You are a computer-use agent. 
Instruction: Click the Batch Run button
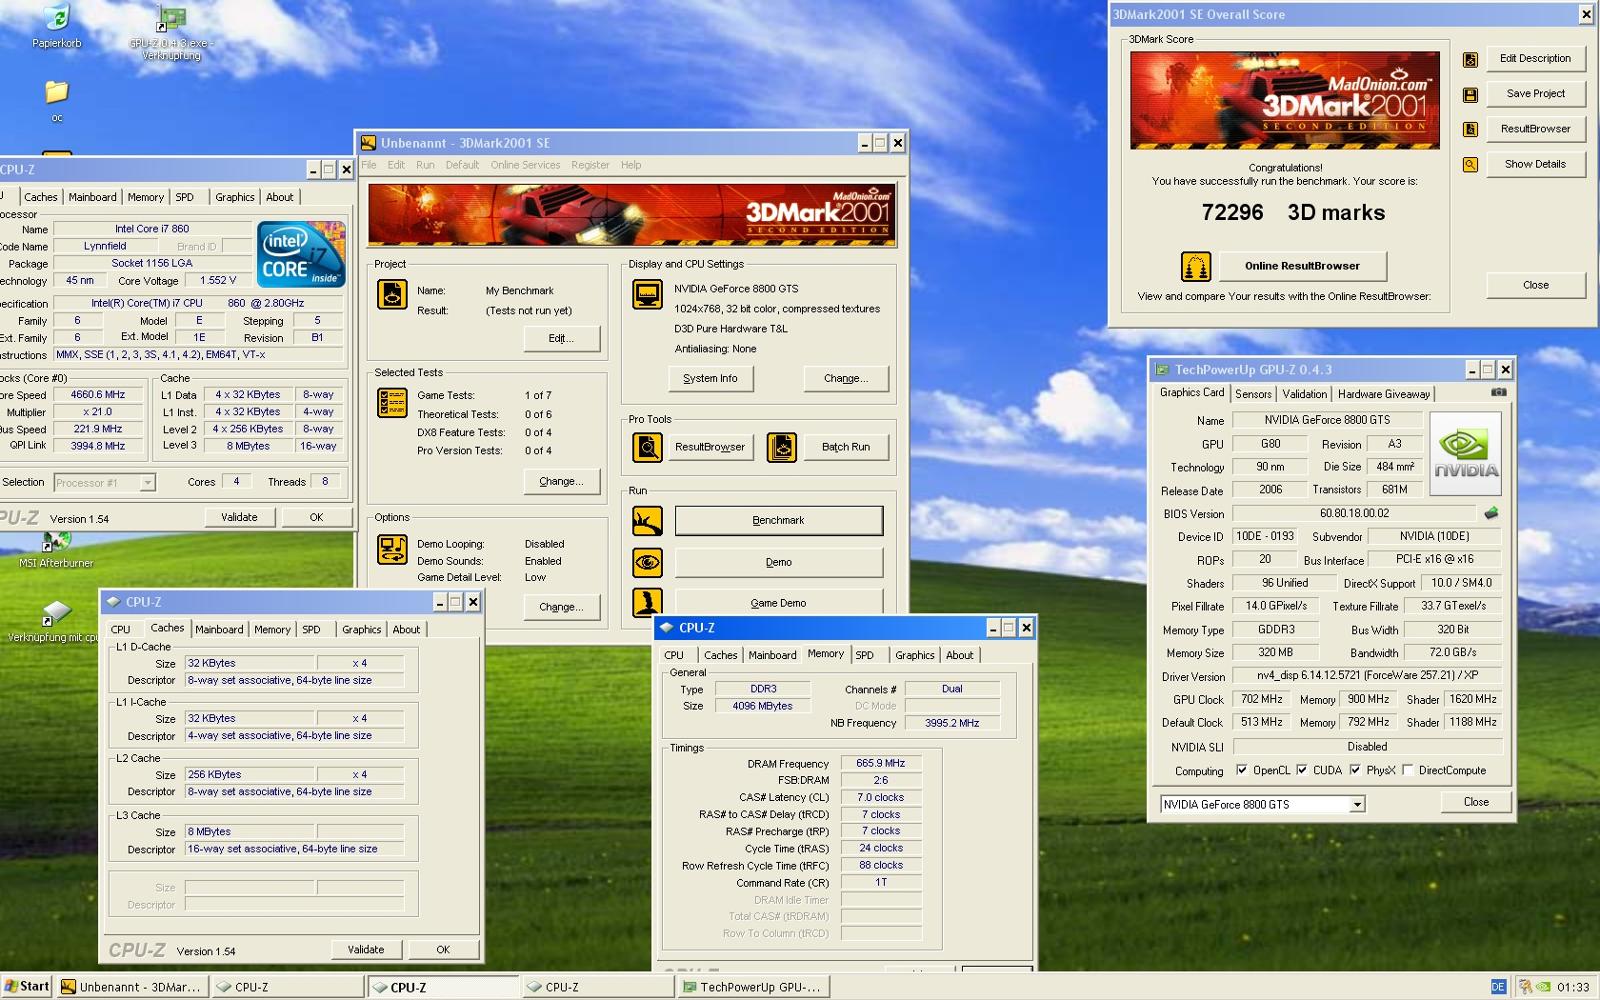[846, 447]
